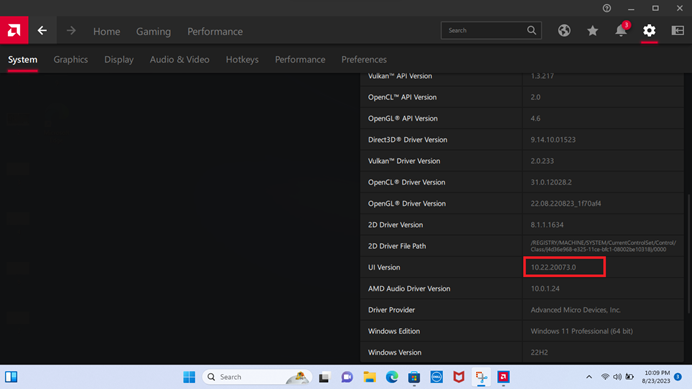Open Windows widgets icon in taskbar

point(11,377)
